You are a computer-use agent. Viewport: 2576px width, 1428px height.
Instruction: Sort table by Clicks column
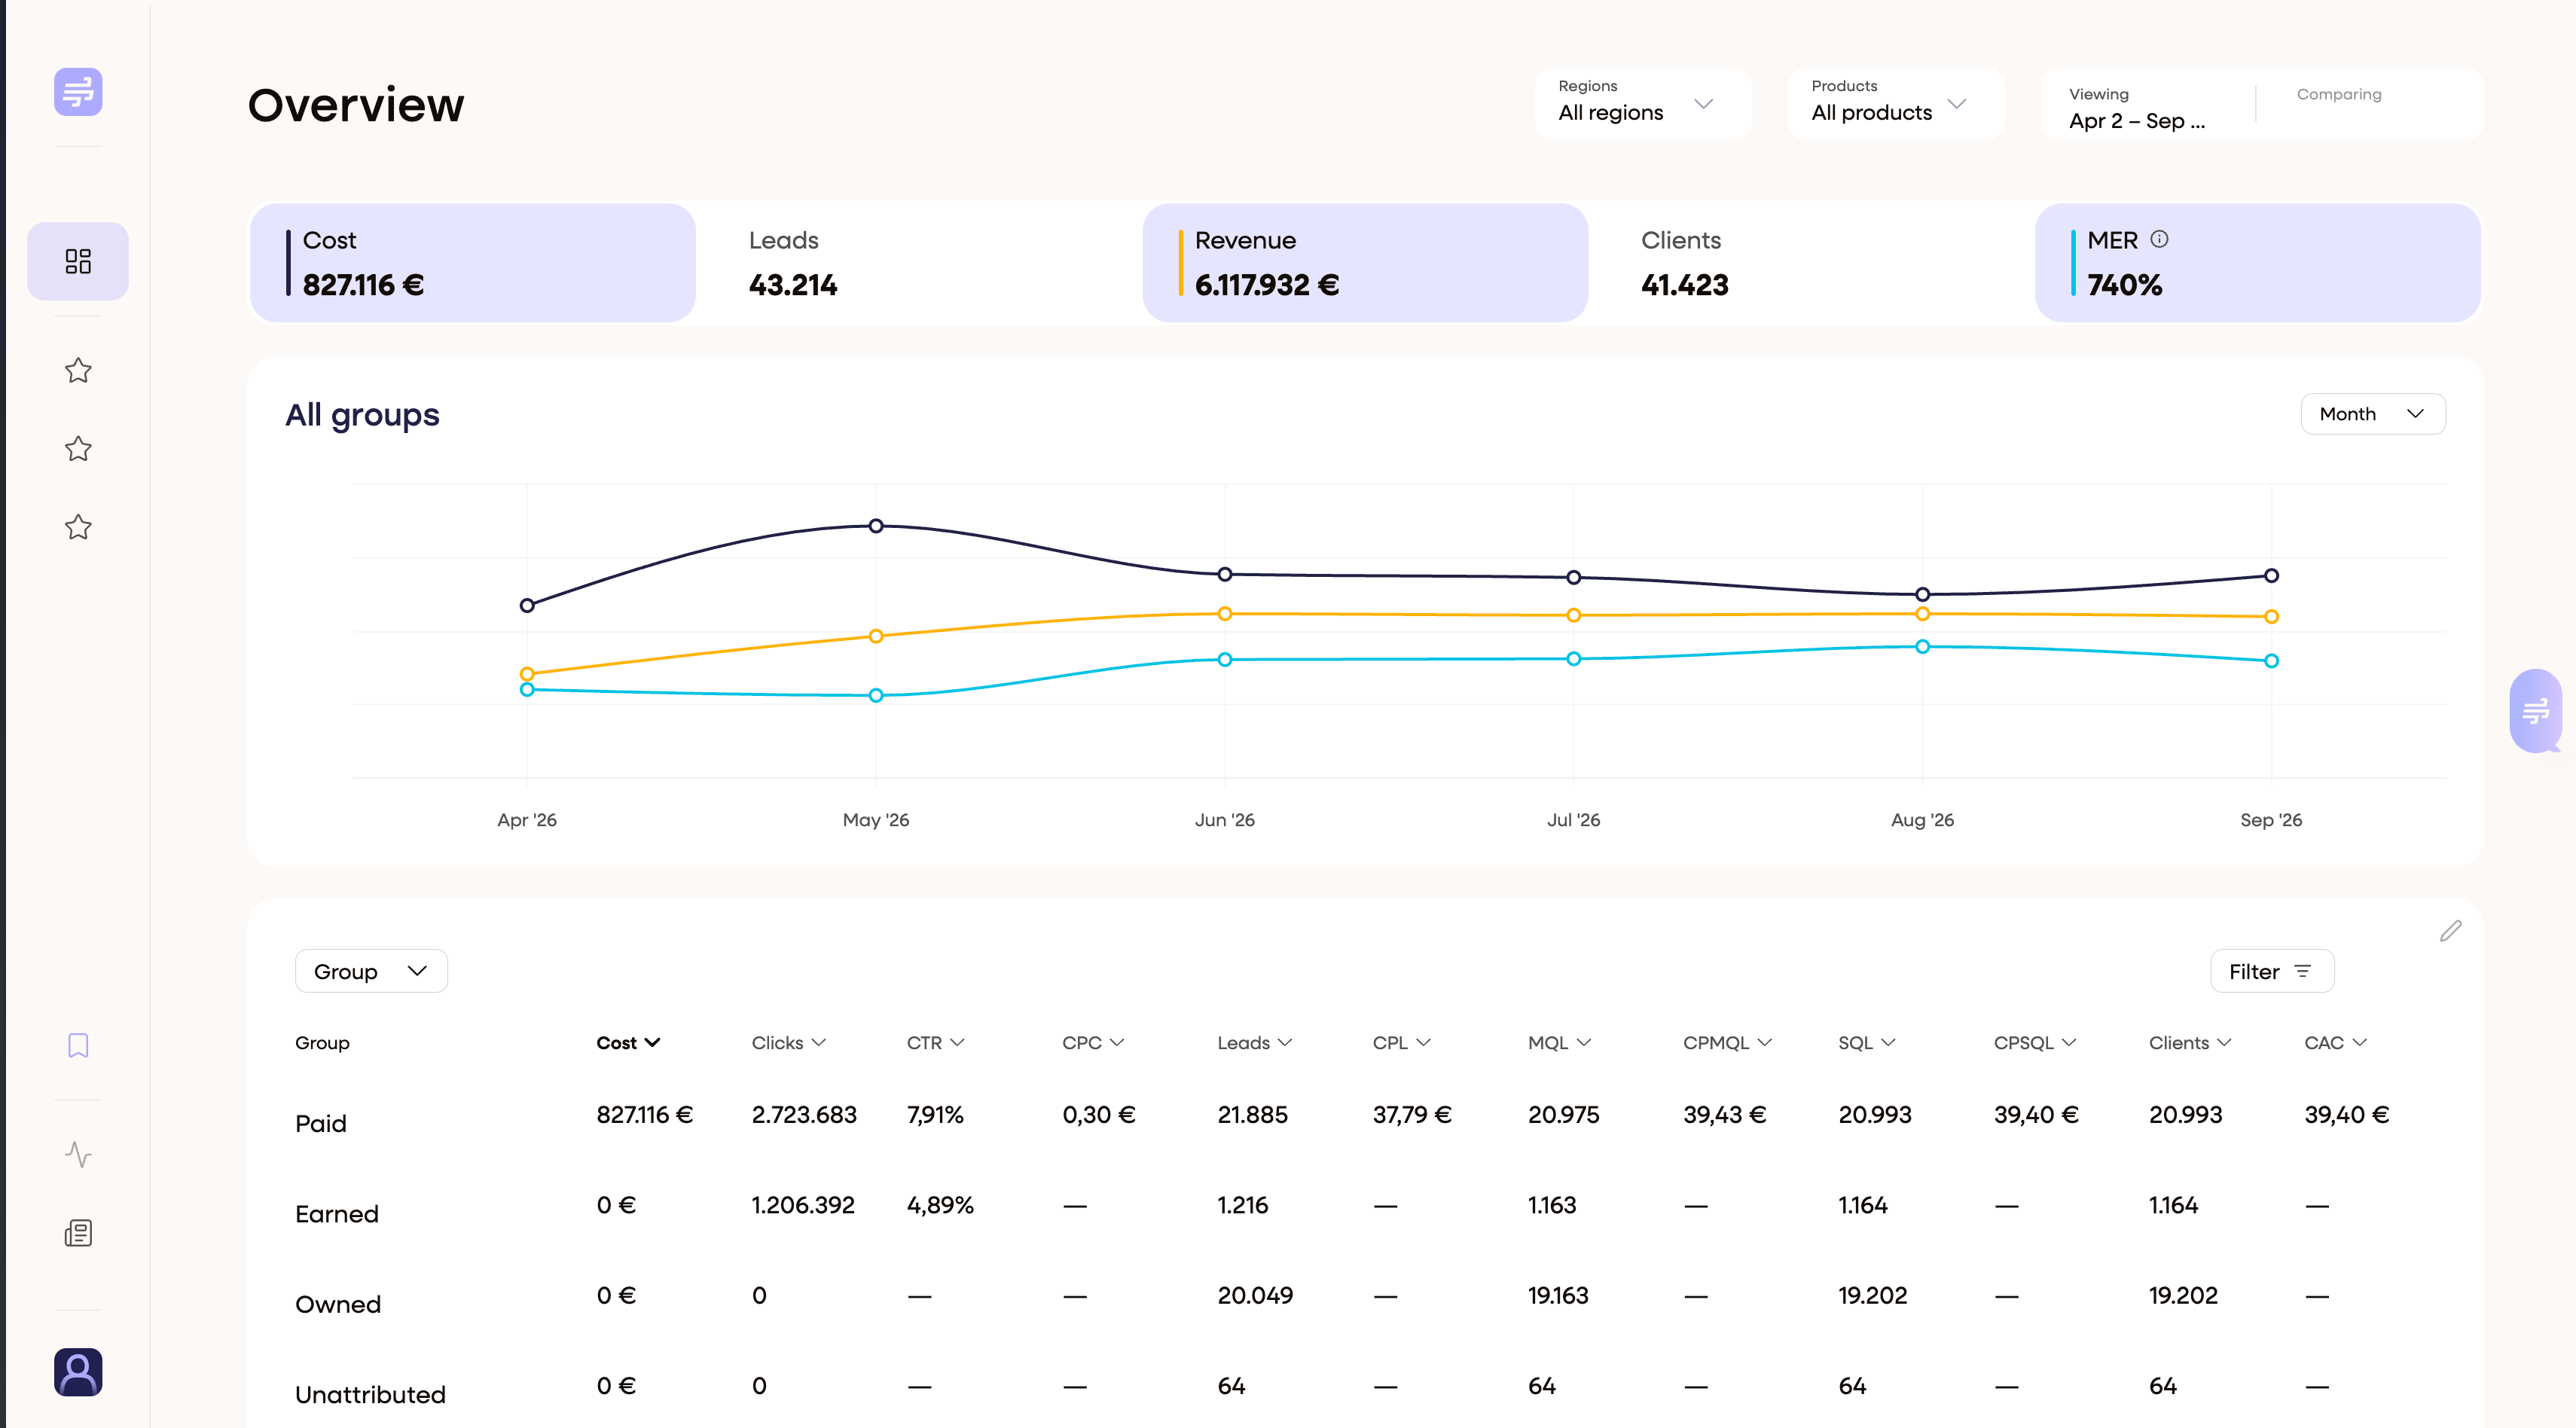pyautogui.click(x=788, y=1042)
